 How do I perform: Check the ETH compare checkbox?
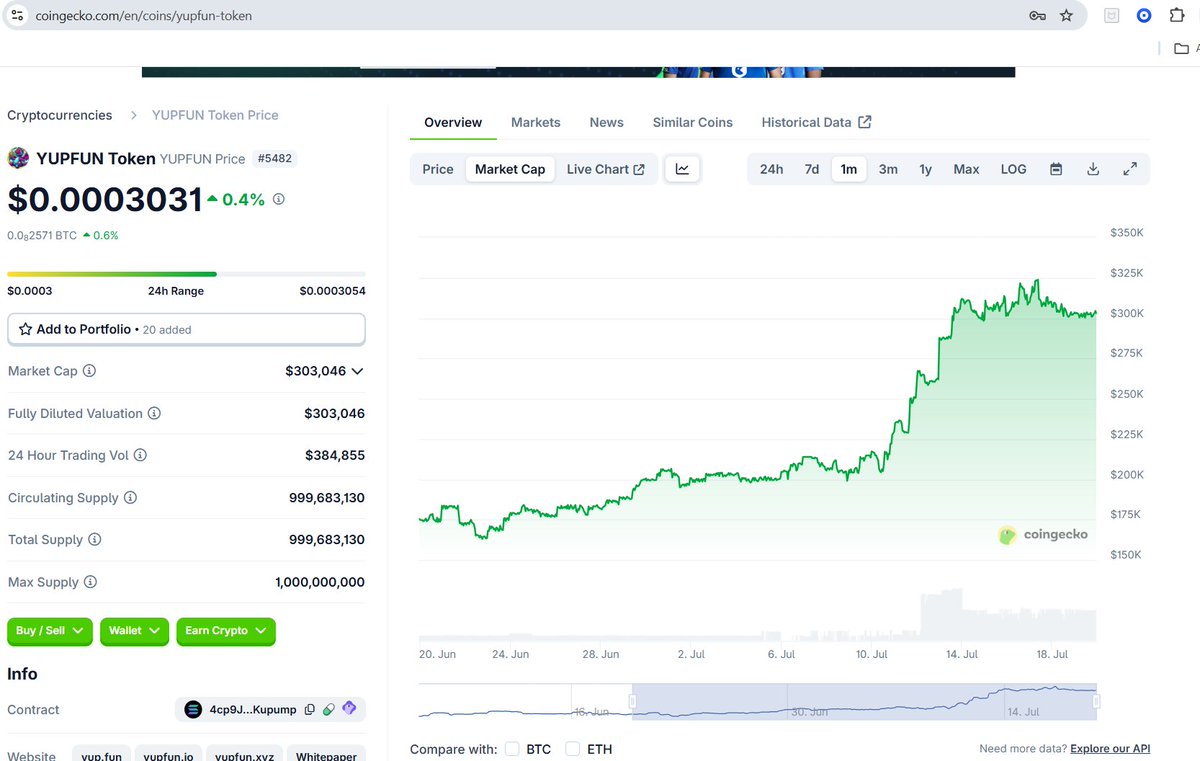click(x=573, y=749)
